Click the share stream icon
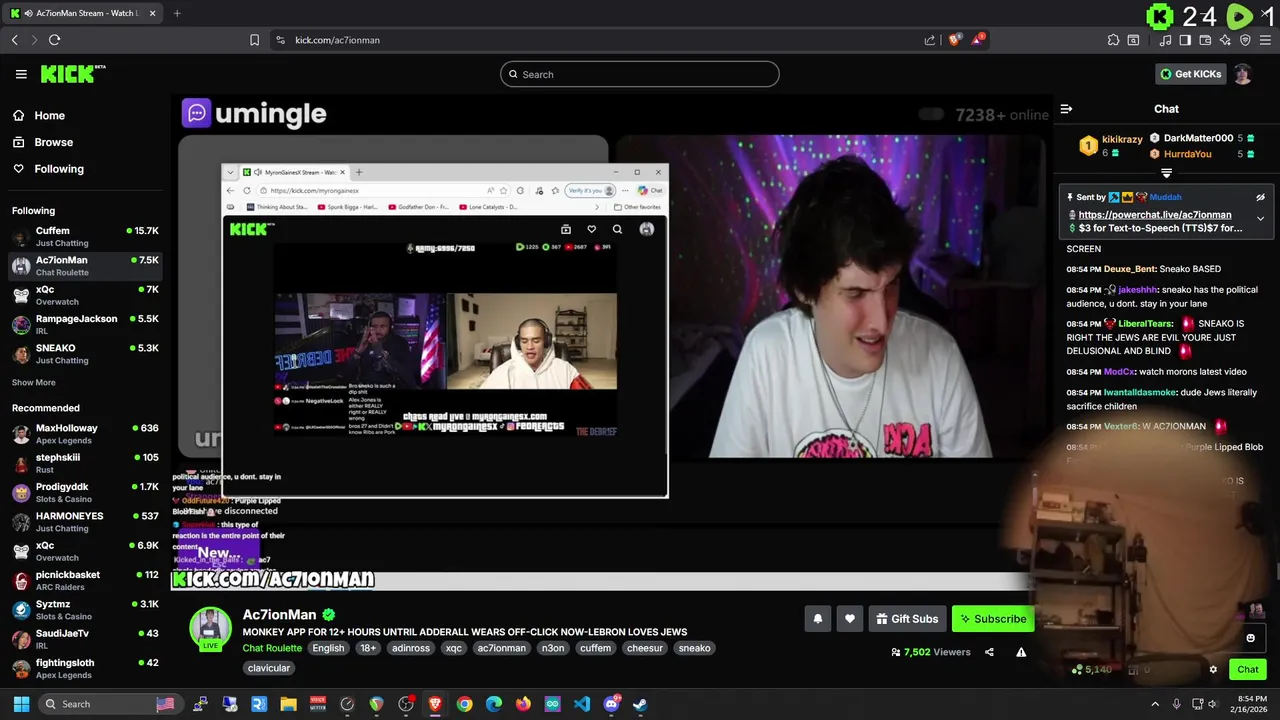The width and height of the screenshot is (1280, 720). tap(989, 652)
